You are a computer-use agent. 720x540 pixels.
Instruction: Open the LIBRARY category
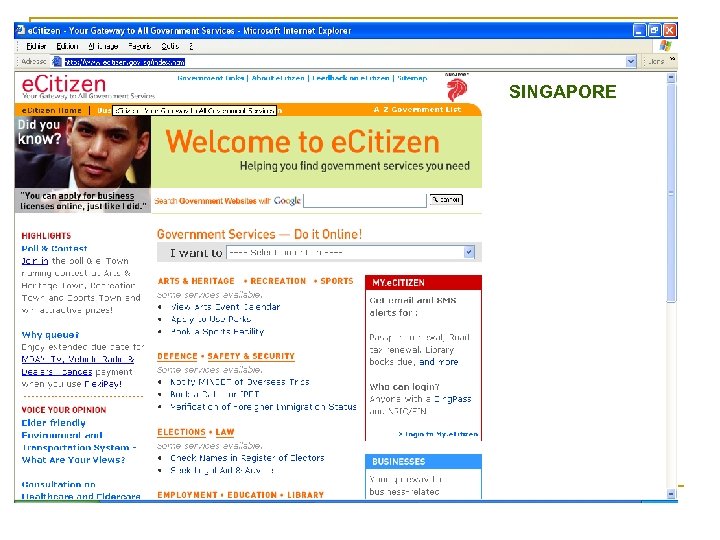(305, 495)
